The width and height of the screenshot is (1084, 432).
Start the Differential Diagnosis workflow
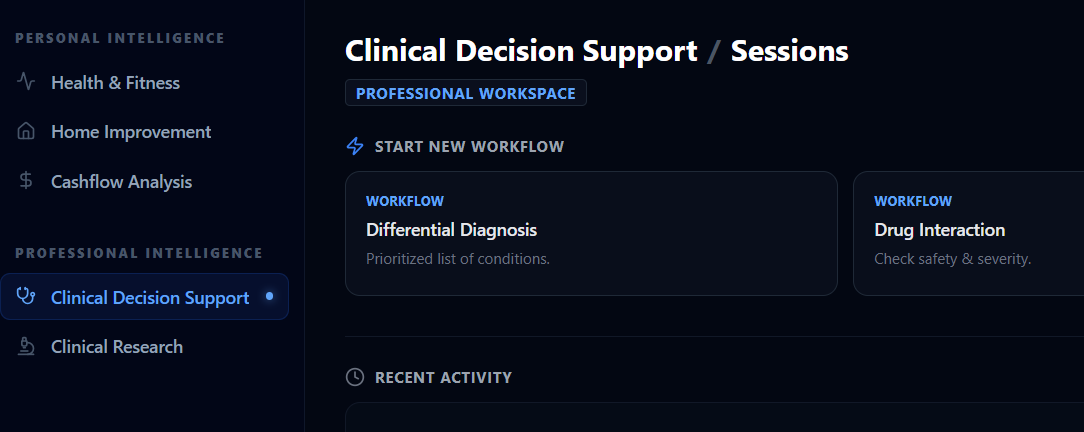click(590, 233)
